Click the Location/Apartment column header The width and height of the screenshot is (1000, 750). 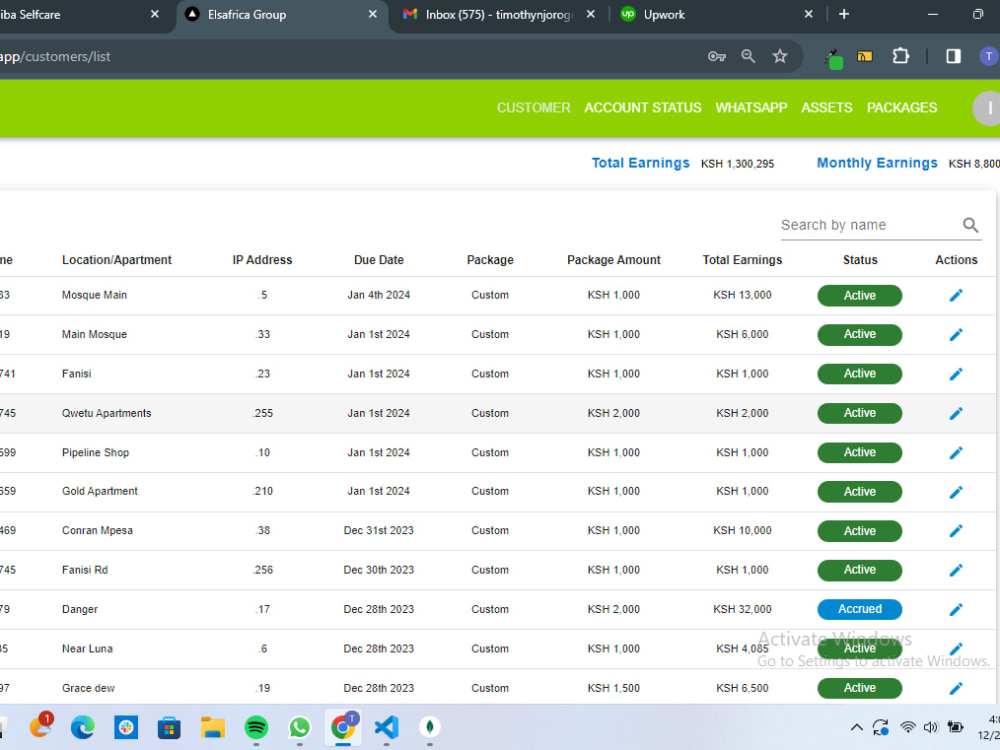coord(117,260)
